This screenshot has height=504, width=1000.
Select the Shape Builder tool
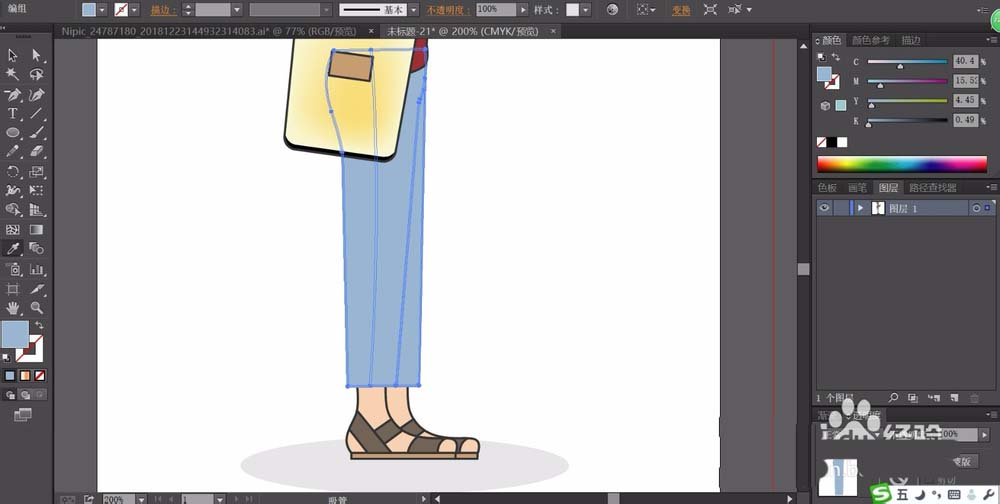[x=12, y=209]
